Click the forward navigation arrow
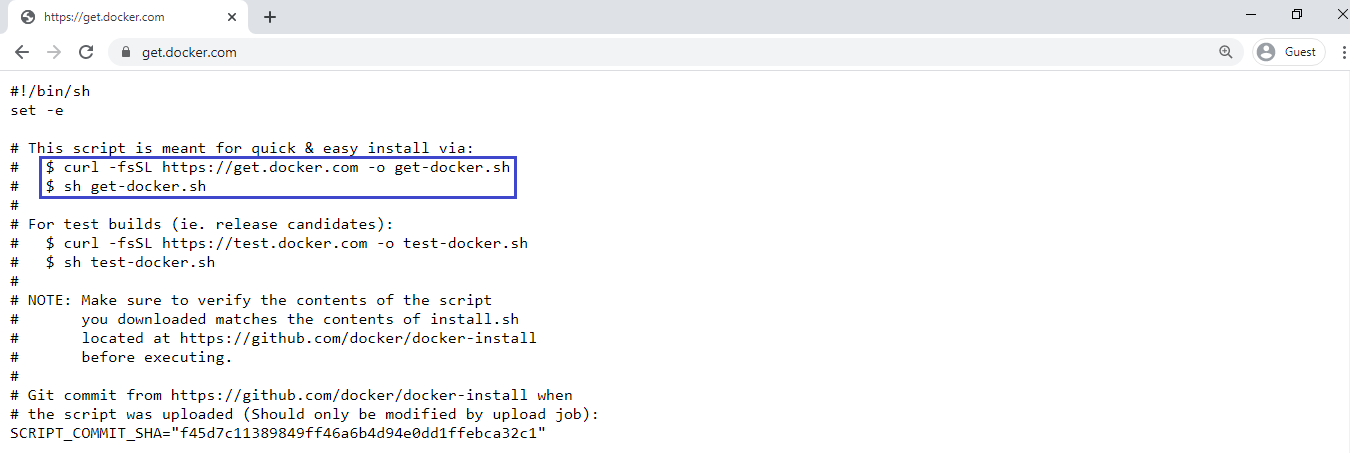The image size is (1350, 453). 54,52
